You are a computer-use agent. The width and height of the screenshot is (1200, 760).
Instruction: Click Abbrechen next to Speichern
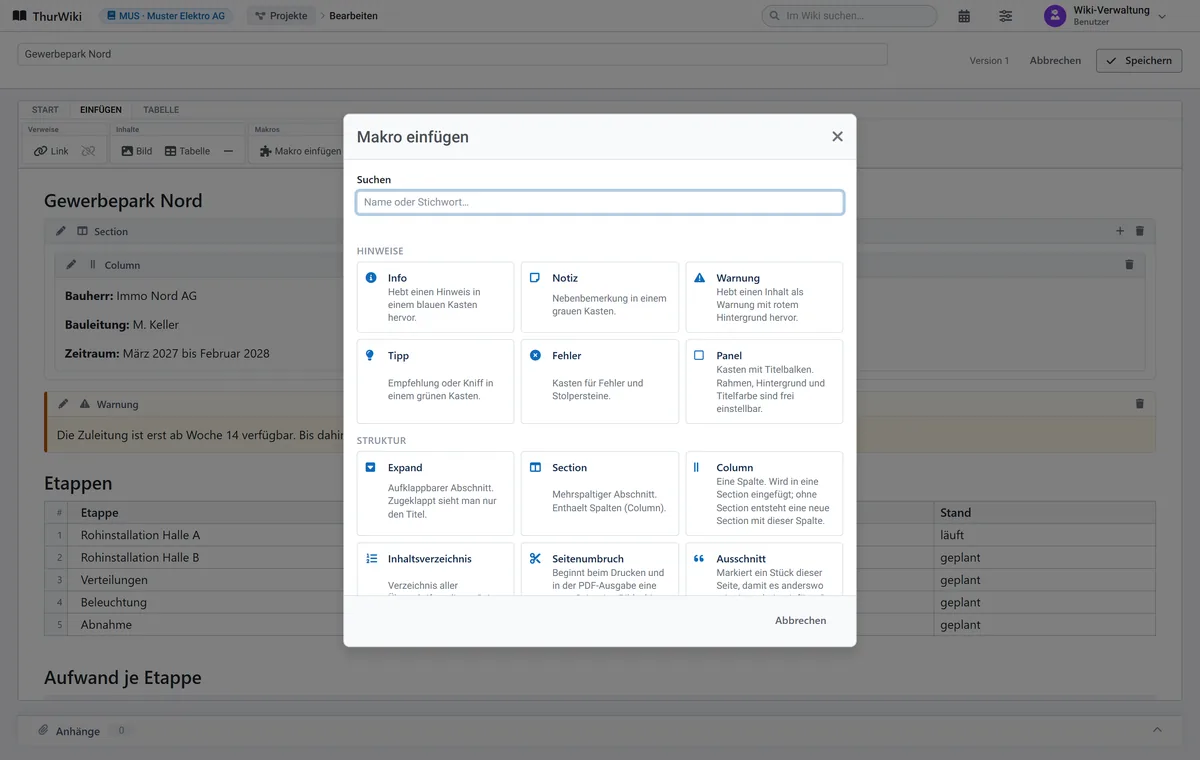(1055, 61)
